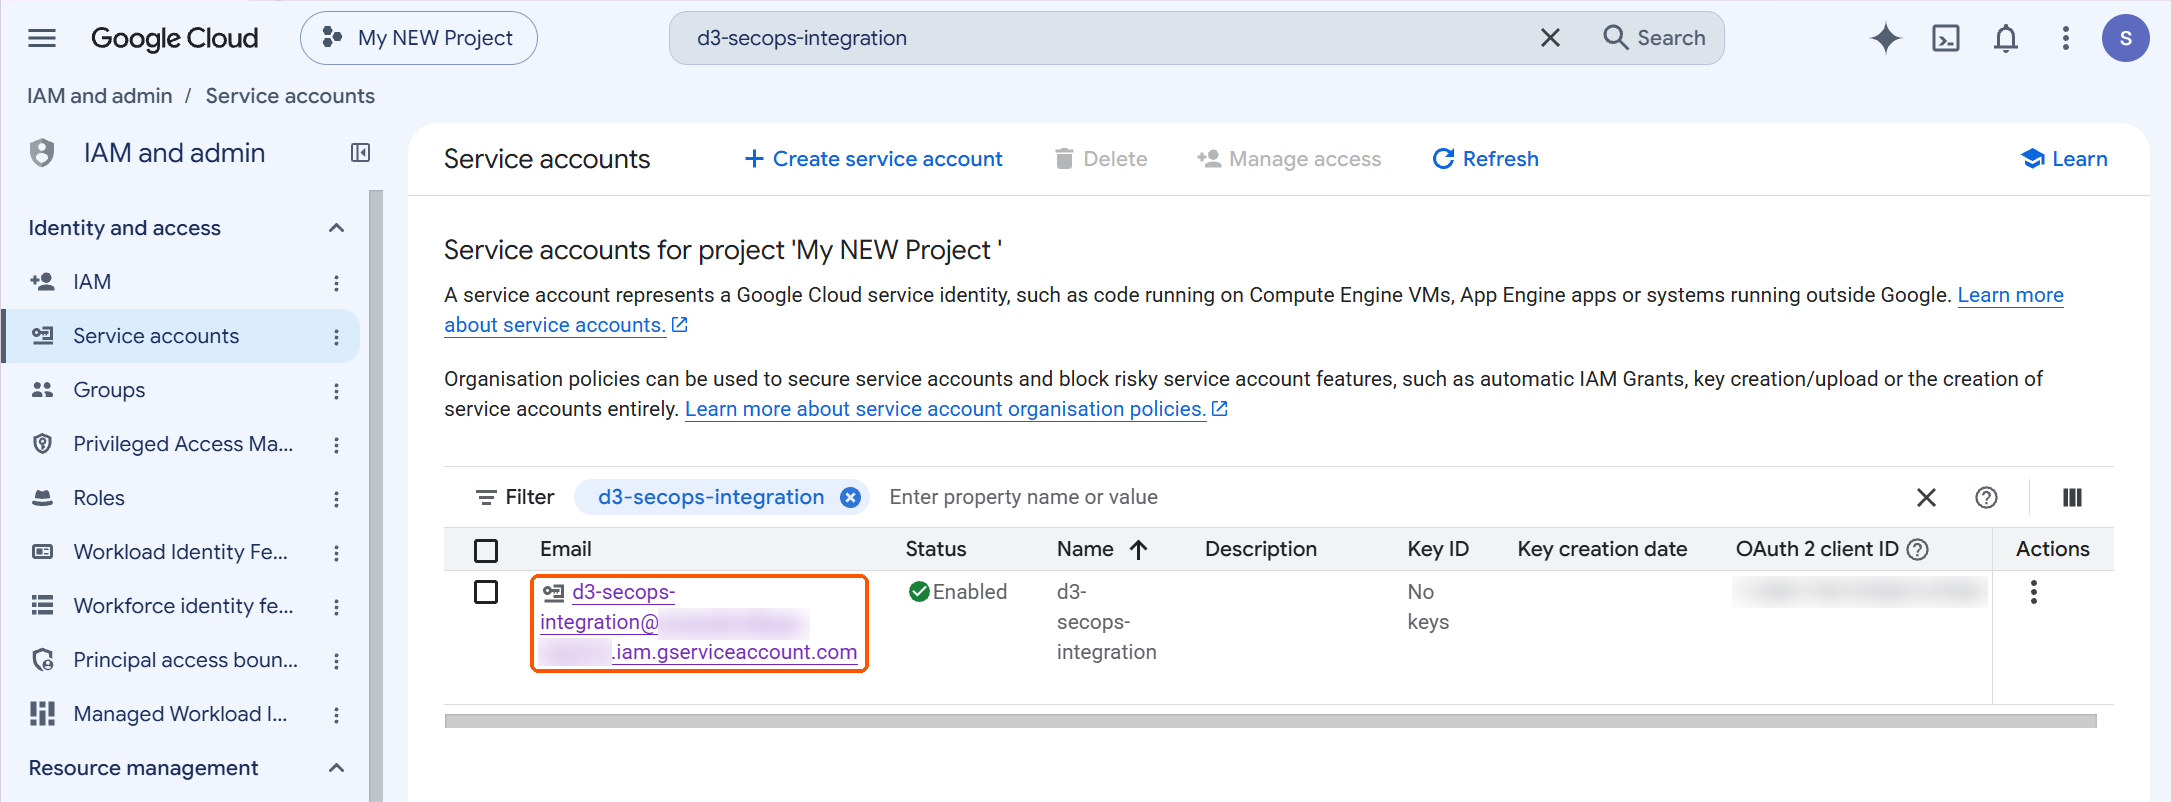
Task: Collapse the side panel with pin icon
Action: click(x=361, y=153)
